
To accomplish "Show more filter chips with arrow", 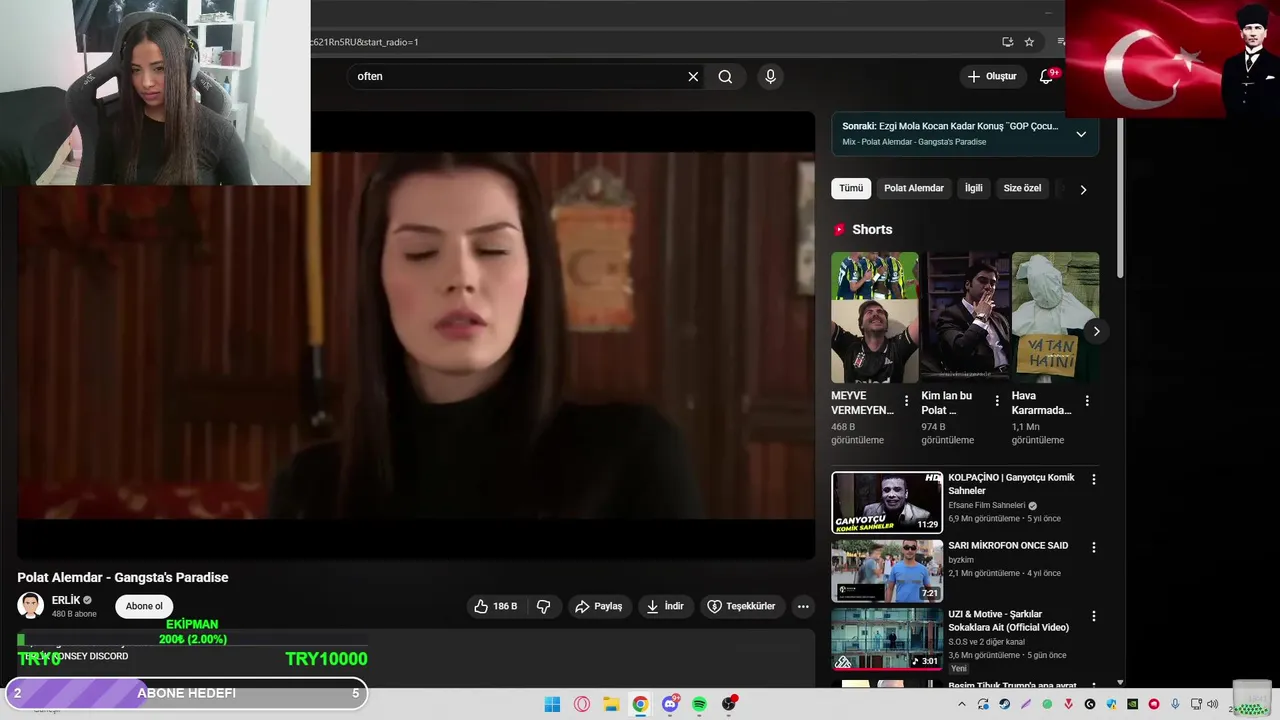I will (1083, 189).
